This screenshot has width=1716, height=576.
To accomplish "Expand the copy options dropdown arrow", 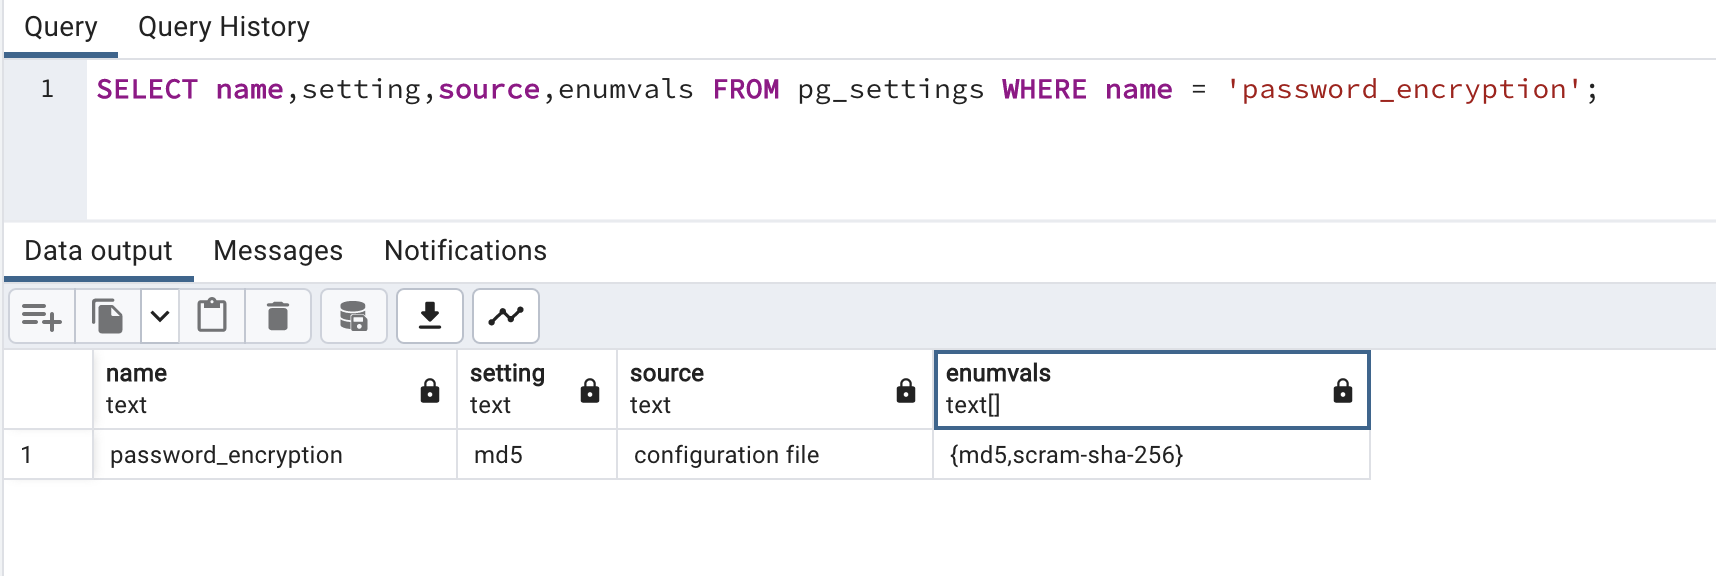I will (160, 317).
